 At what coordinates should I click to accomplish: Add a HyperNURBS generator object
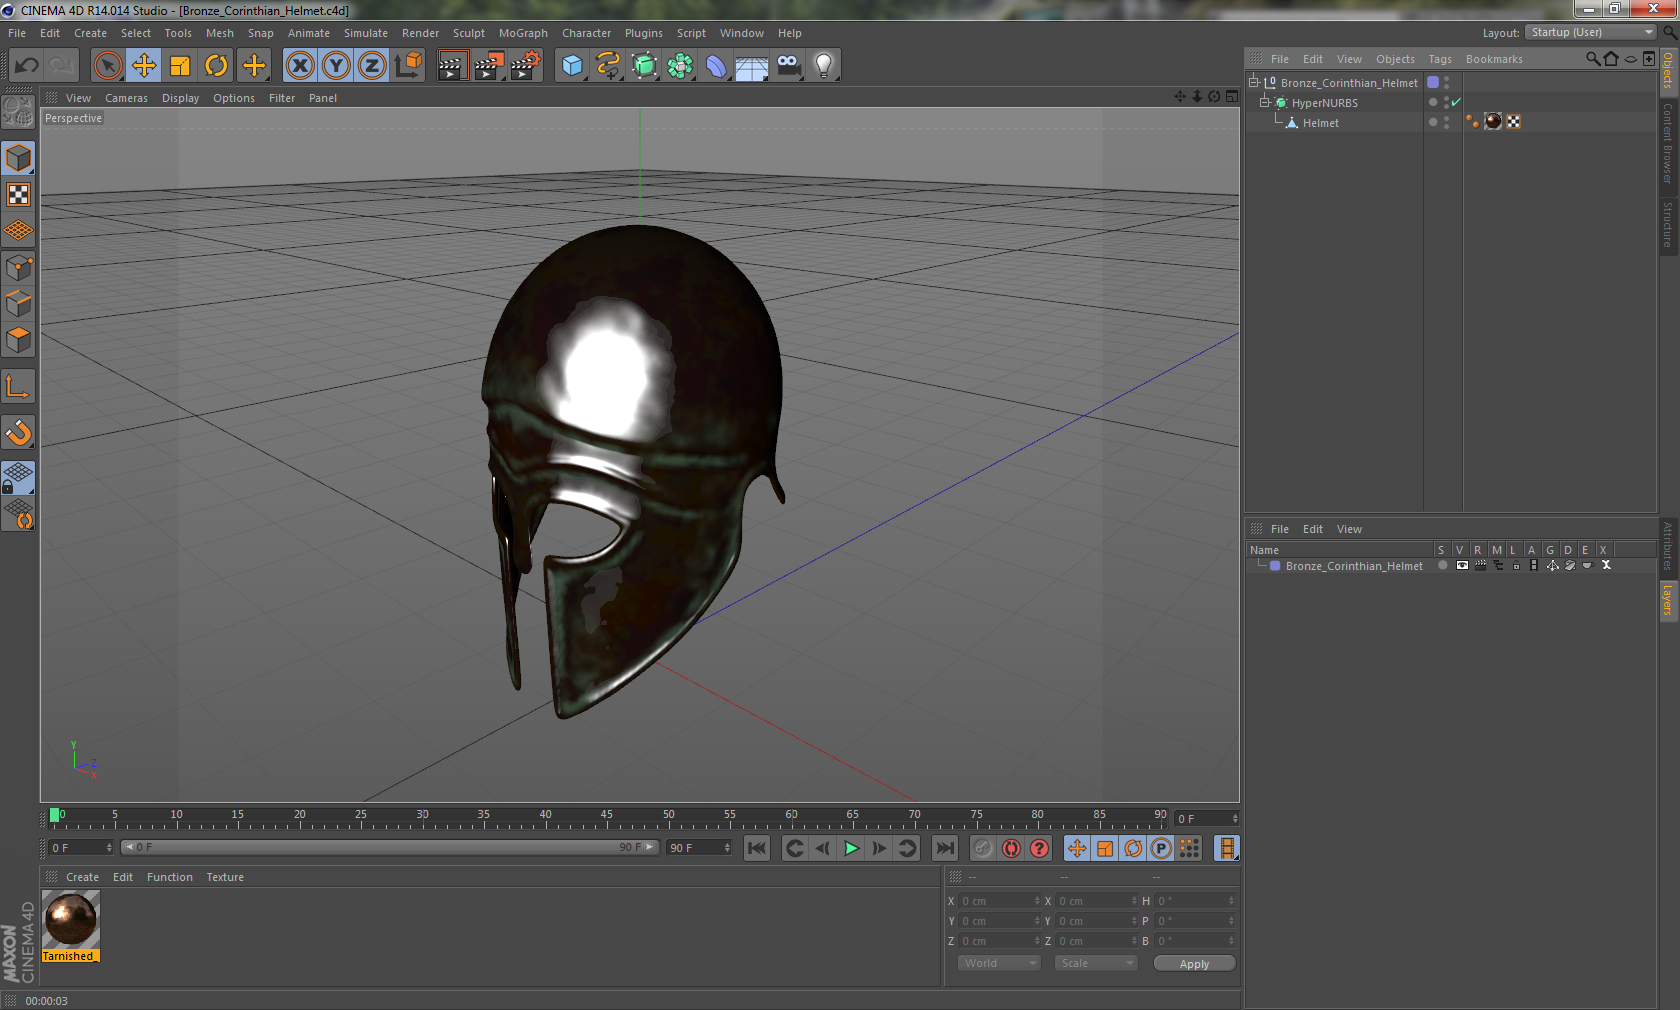pos(644,66)
